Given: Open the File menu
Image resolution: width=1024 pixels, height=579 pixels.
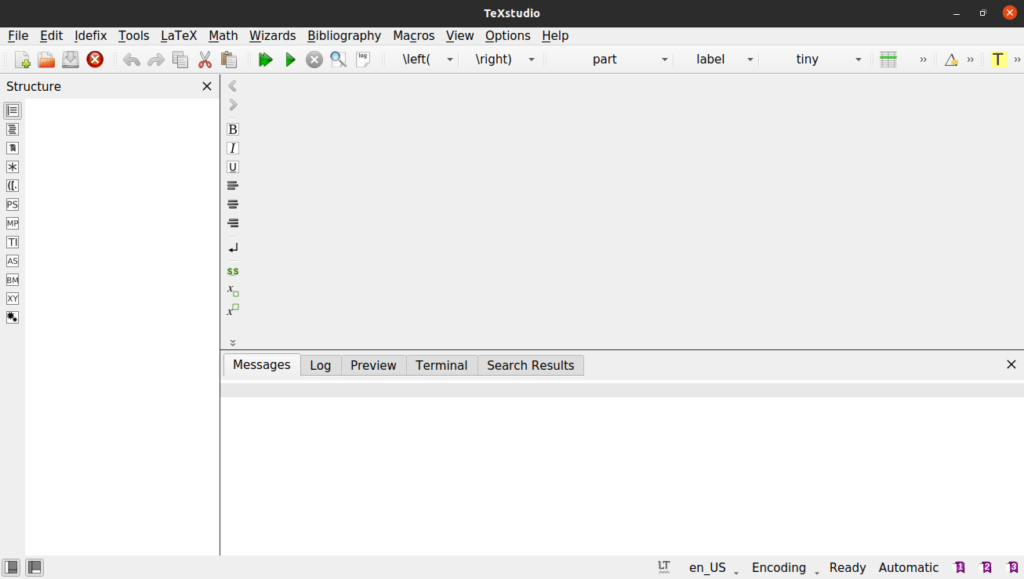Looking at the screenshot, I should pyautogui.click(x=18, y=36).
